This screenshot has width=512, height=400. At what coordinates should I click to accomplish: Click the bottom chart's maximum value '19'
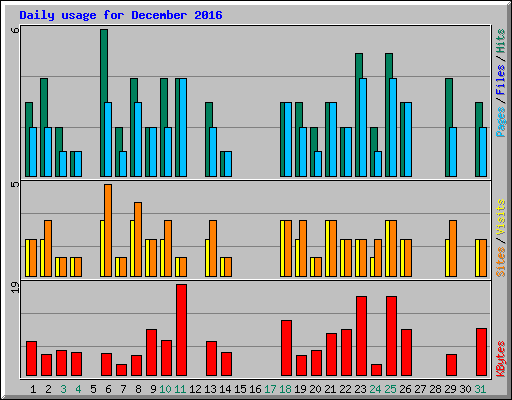coord(15,287)
